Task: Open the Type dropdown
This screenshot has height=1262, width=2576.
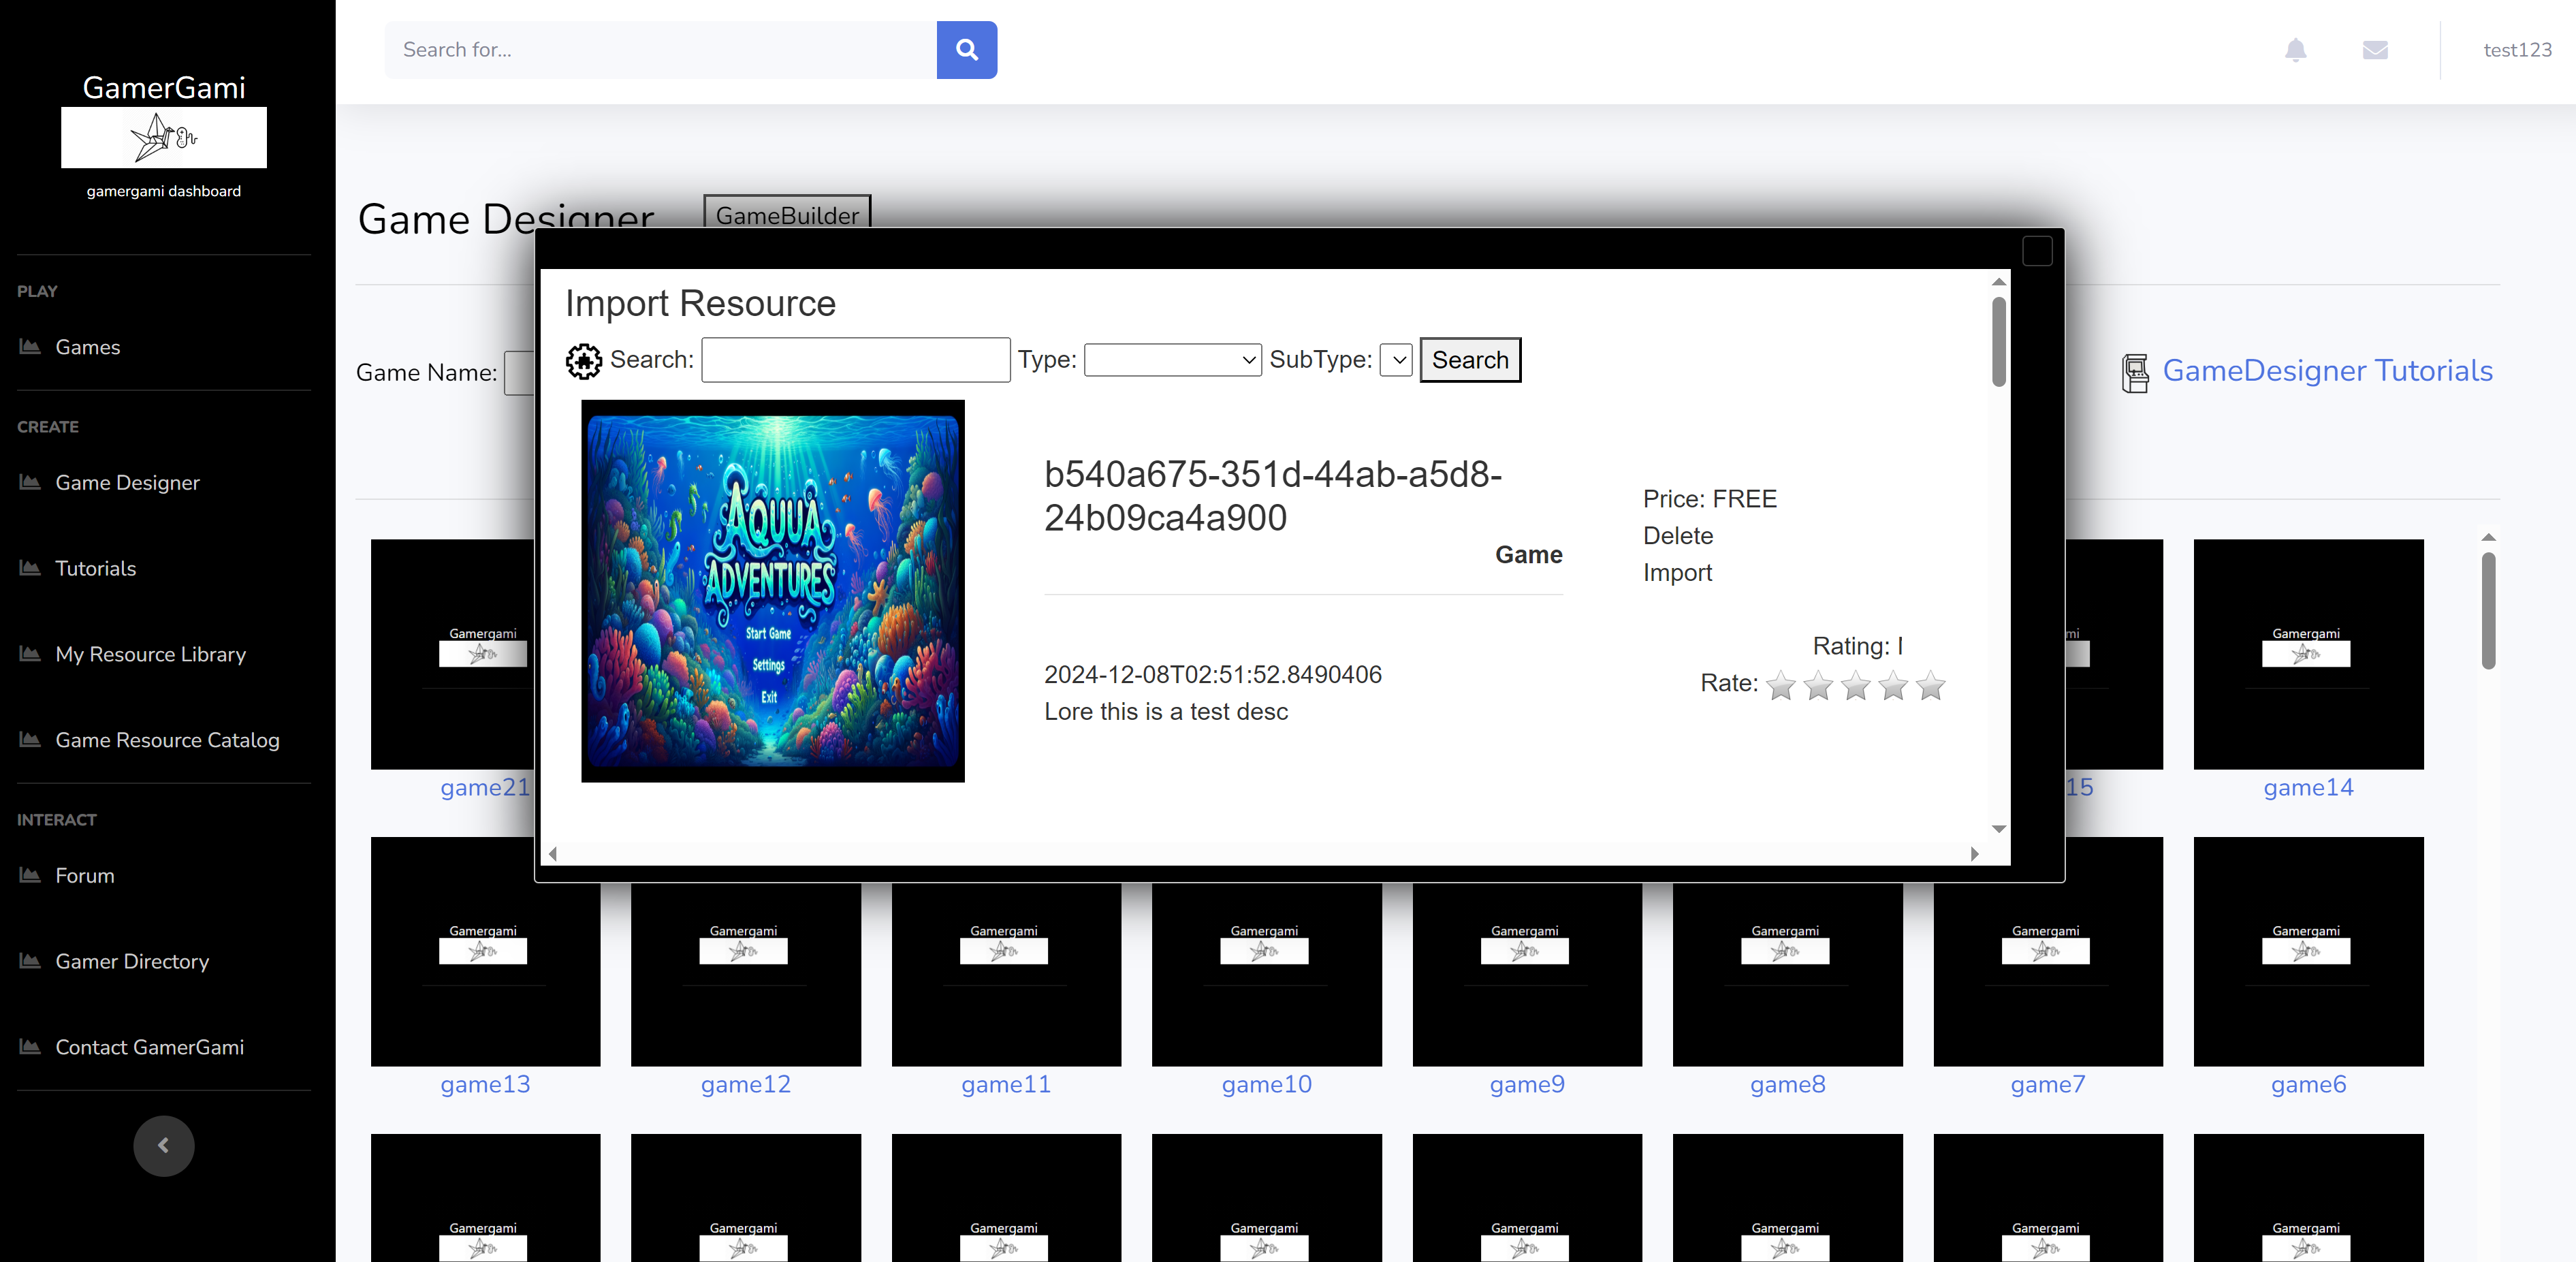Action: tap(1172, 360)
